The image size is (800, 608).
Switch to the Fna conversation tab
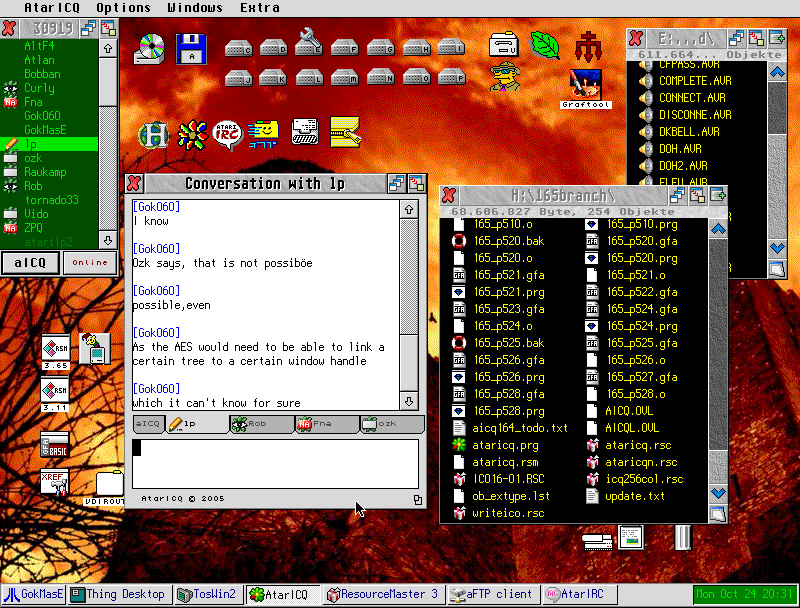click(x=327, y=424)
